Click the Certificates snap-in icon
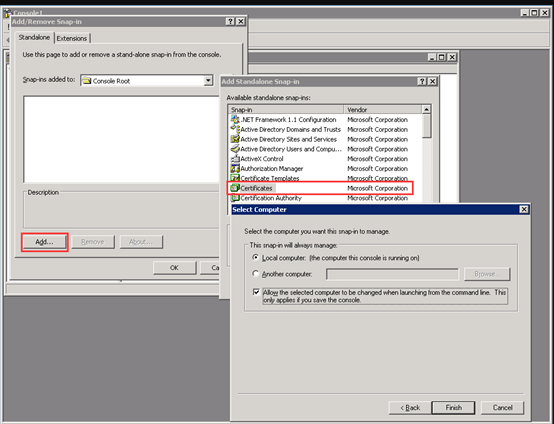 coord(235,188)
